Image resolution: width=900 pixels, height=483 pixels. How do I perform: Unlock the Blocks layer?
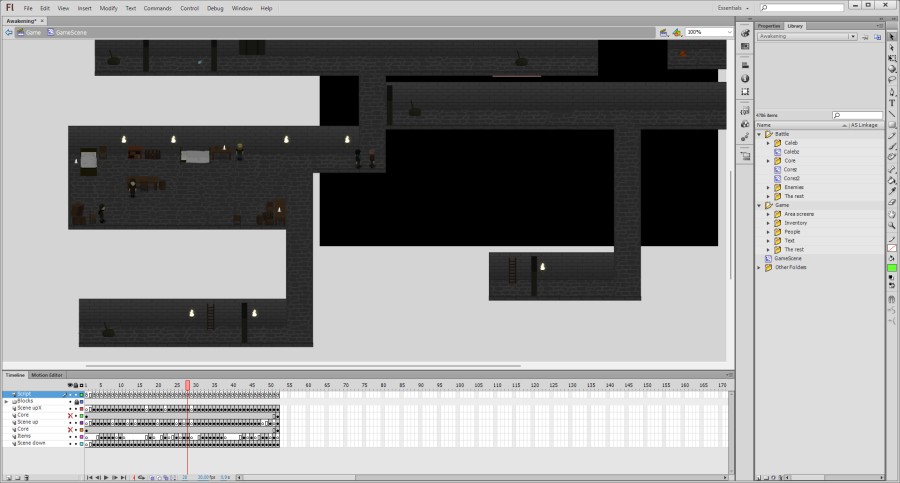point(76,401)
